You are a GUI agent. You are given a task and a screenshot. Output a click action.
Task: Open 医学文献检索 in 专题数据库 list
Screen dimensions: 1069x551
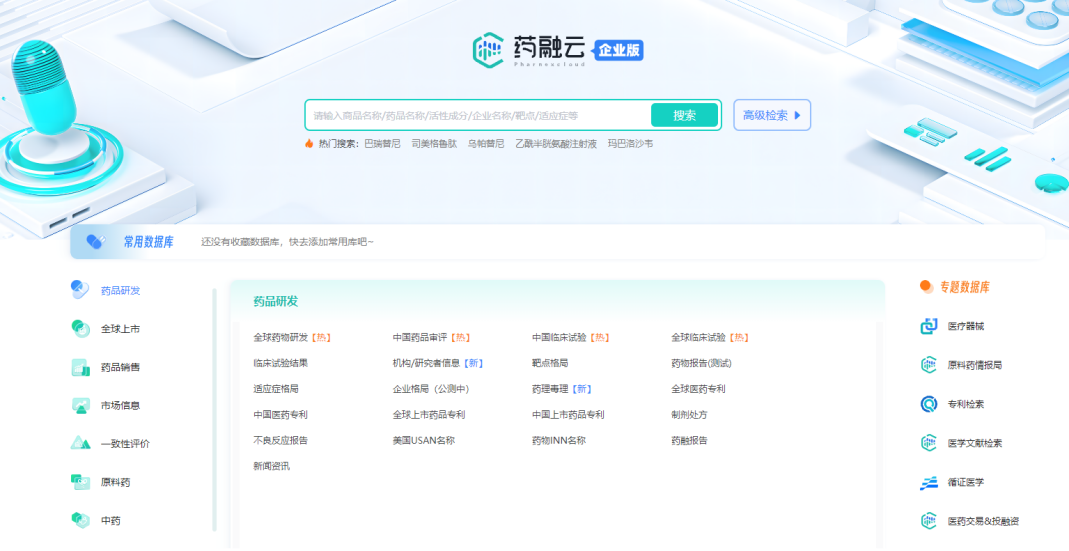click(x=974, y=443)
